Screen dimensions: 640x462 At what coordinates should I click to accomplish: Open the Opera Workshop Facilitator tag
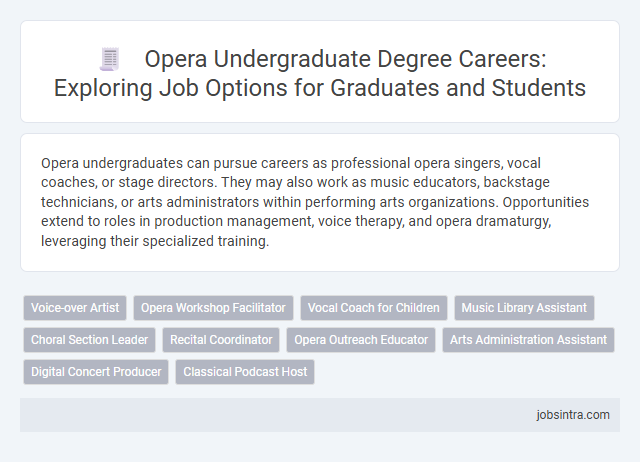pos(213,308)
